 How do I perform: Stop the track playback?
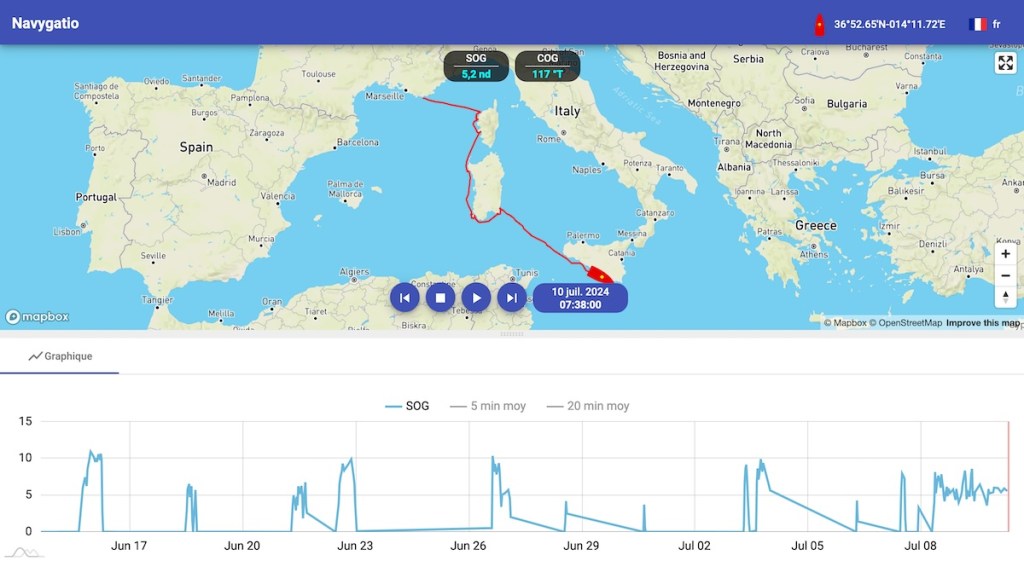click(440, 297)
